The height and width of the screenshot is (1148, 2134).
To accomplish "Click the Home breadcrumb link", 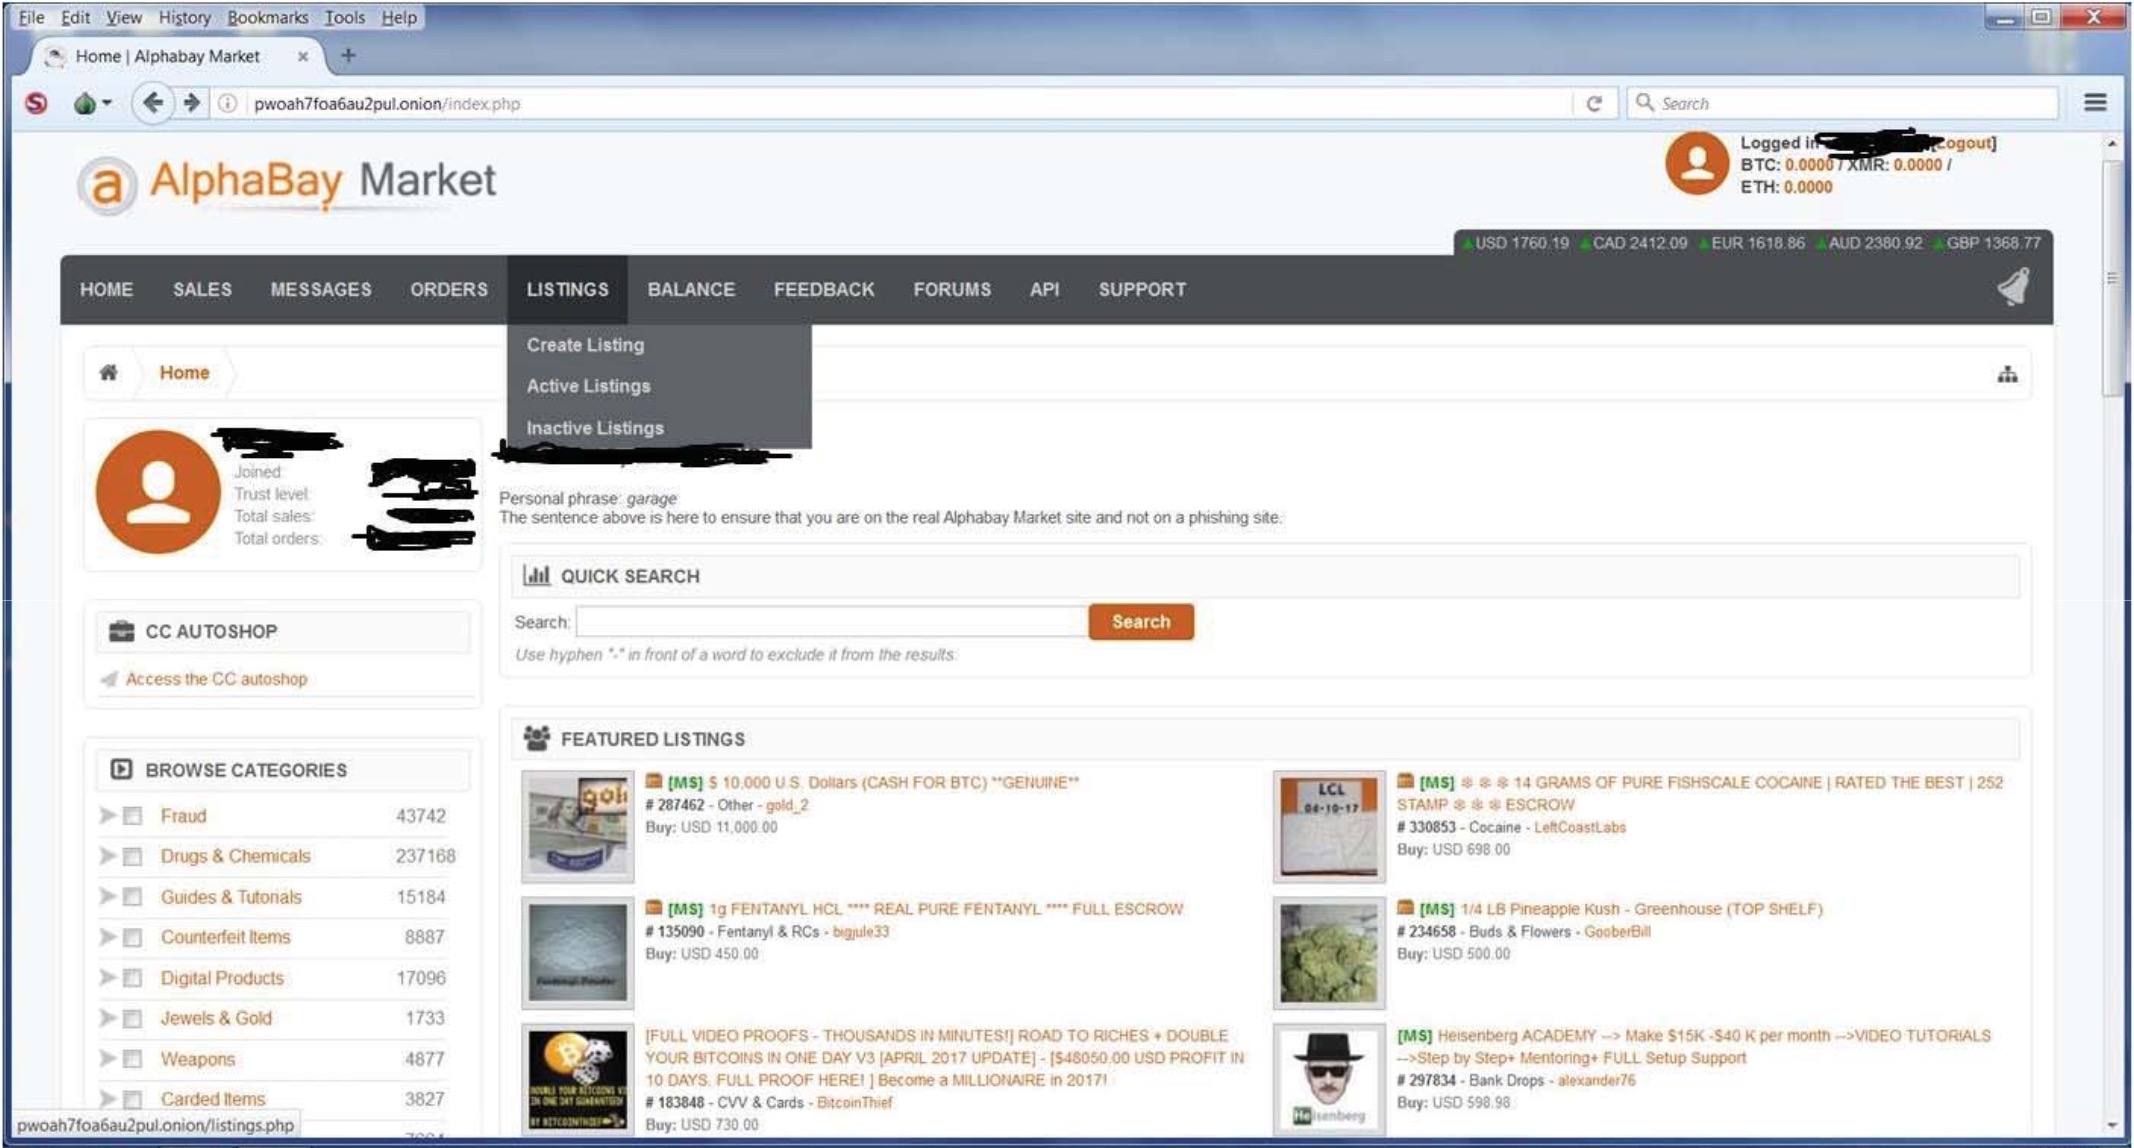I will click(x=184, y=373).
